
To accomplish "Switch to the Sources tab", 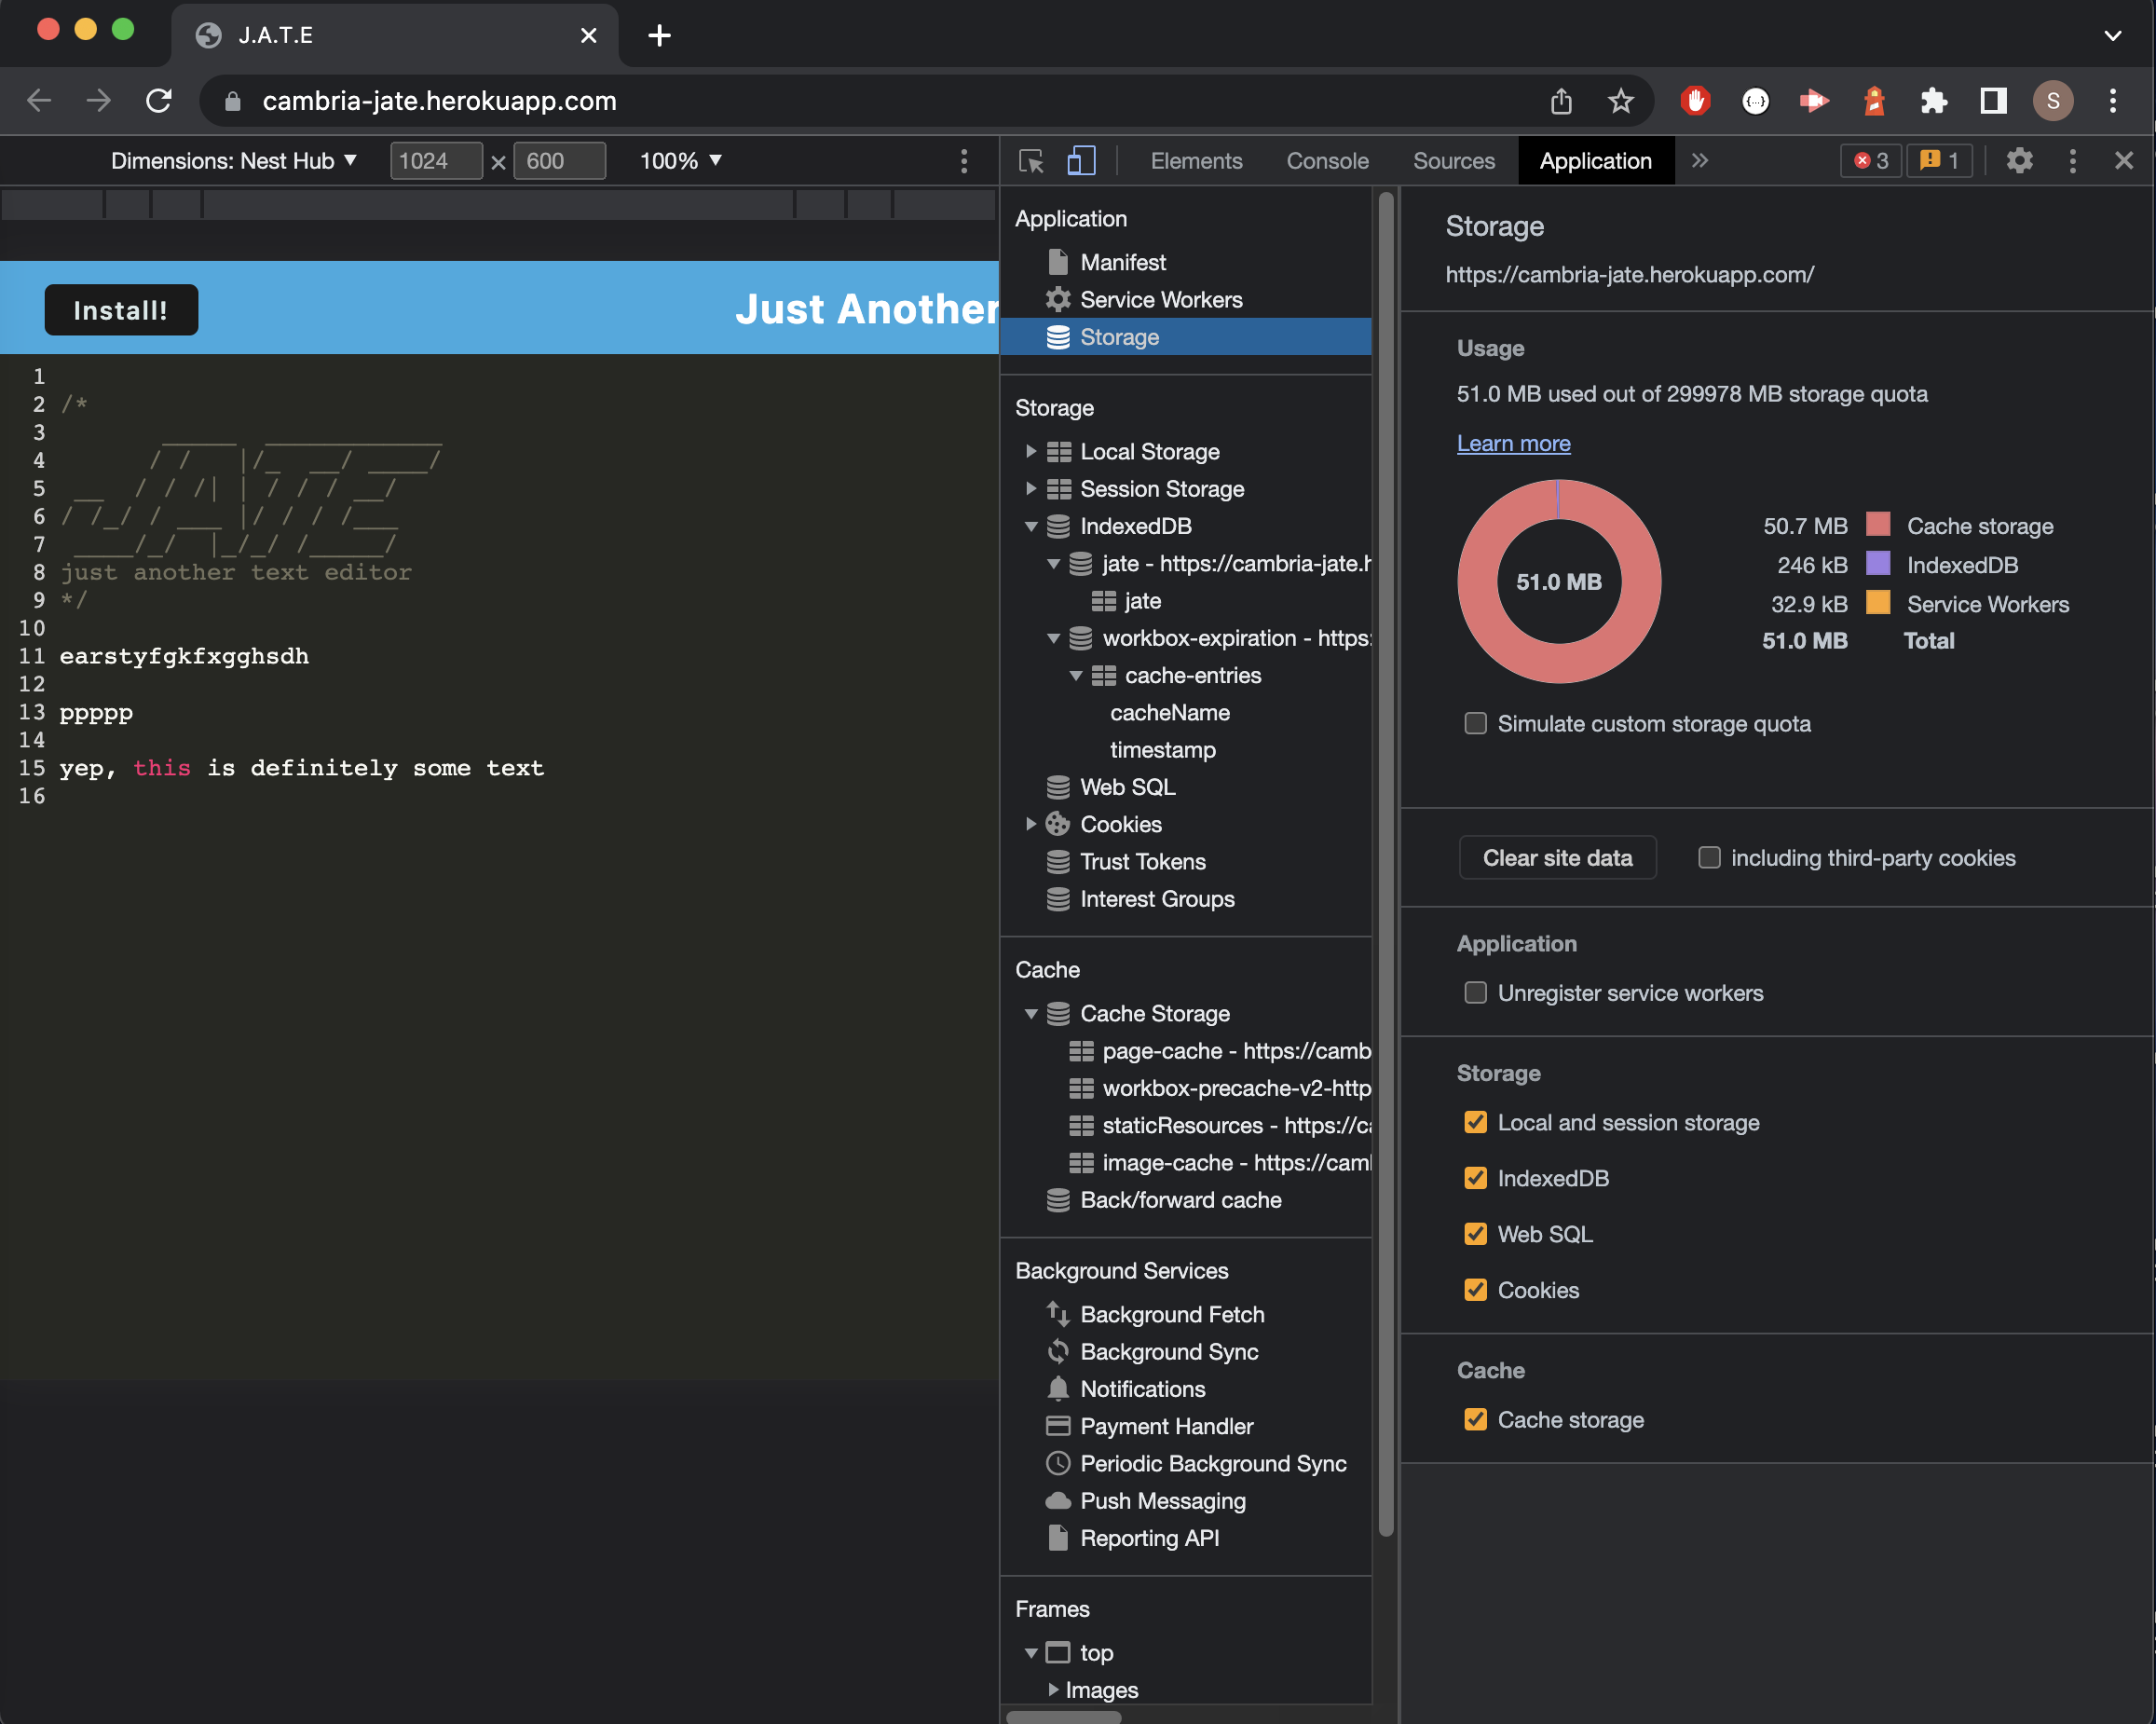I will click(x=1453, y=160).
